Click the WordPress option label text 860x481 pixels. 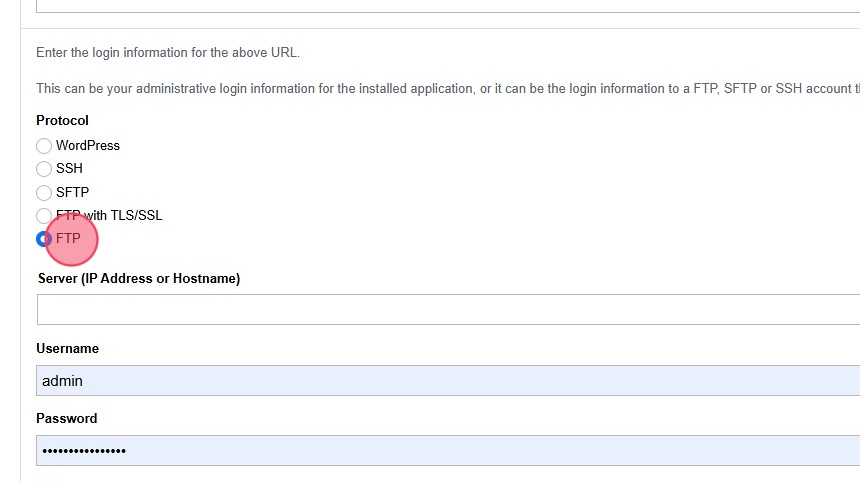[x=88, y=146]
